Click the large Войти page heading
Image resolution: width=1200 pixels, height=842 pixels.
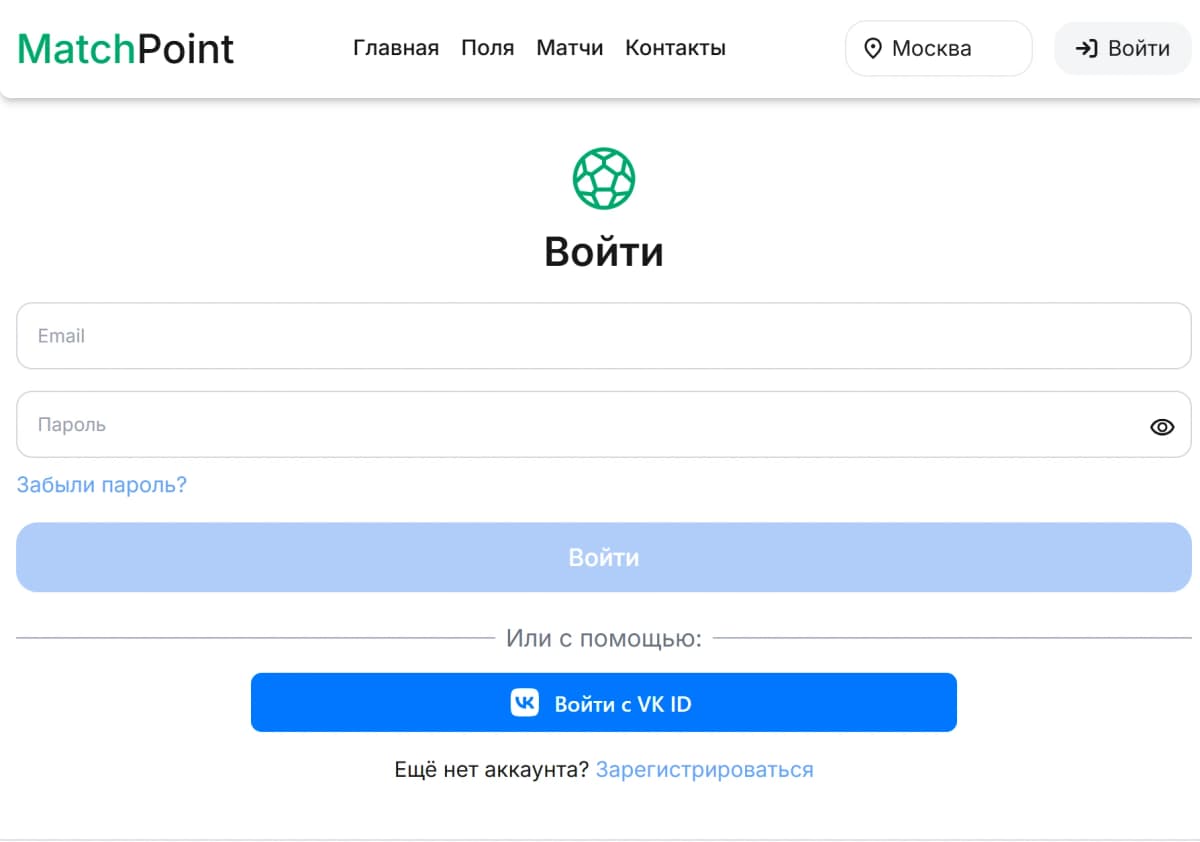(603, 251)
